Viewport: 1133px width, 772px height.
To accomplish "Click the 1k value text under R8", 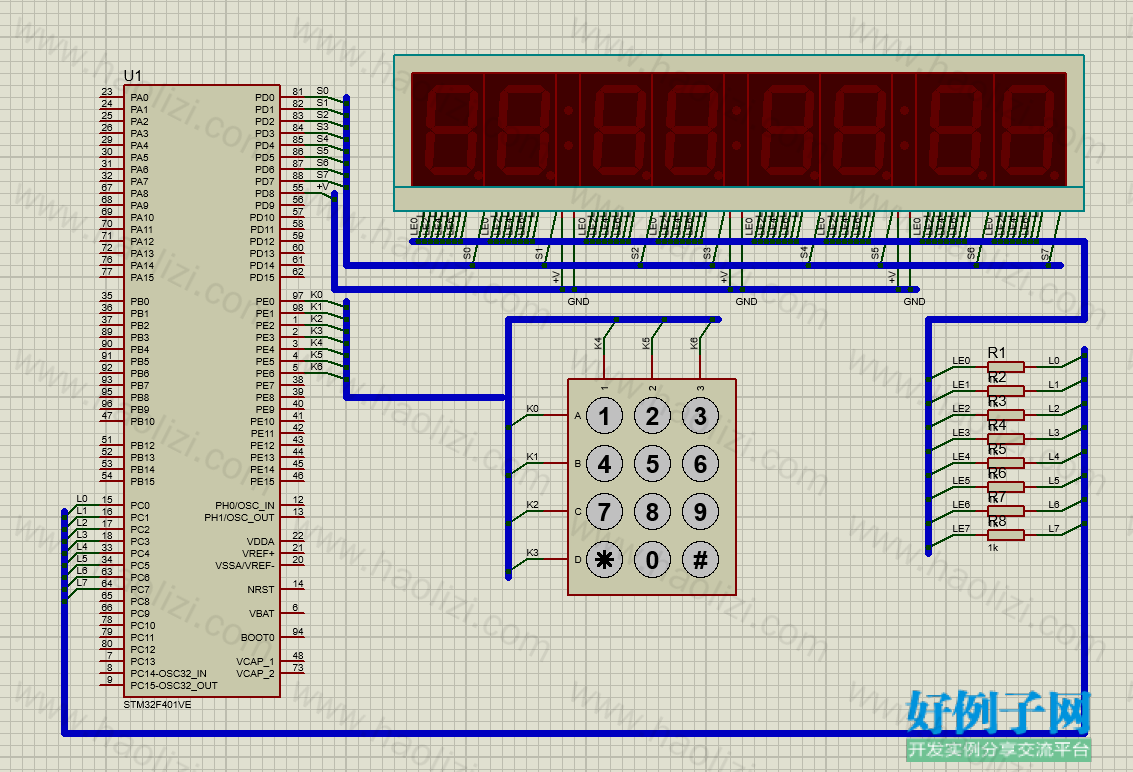I will pyautogui.click(x=994, y=548).
